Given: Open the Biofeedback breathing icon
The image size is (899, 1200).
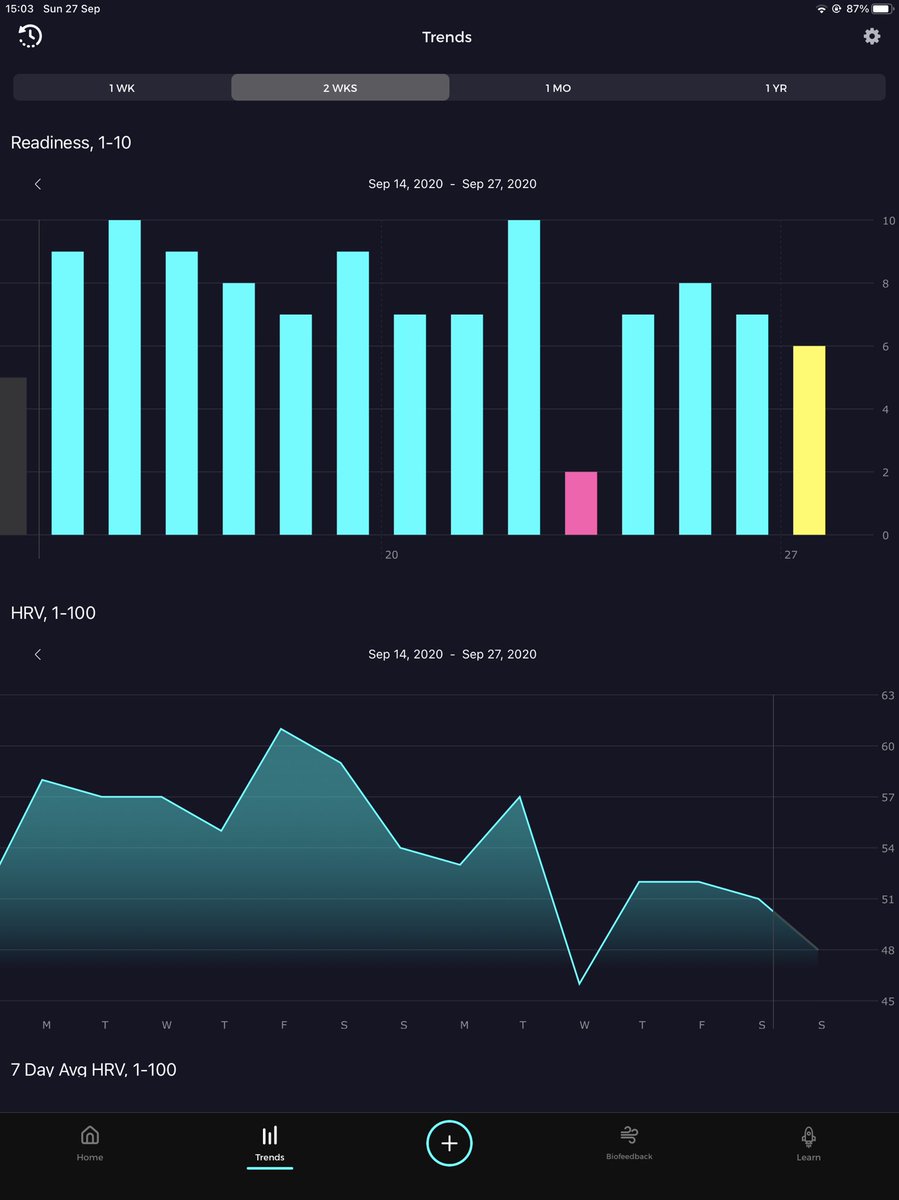Looking at the screenshot, I should pos(628,1142).
